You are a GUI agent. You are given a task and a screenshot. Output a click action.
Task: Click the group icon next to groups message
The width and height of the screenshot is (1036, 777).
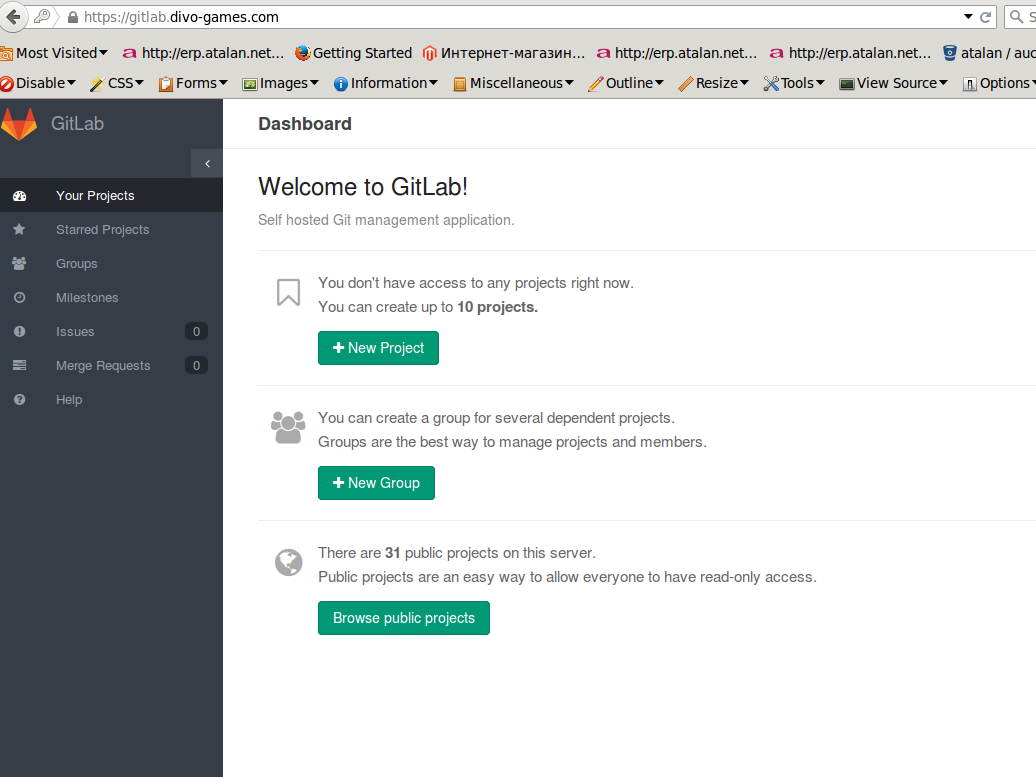(288, 427)
